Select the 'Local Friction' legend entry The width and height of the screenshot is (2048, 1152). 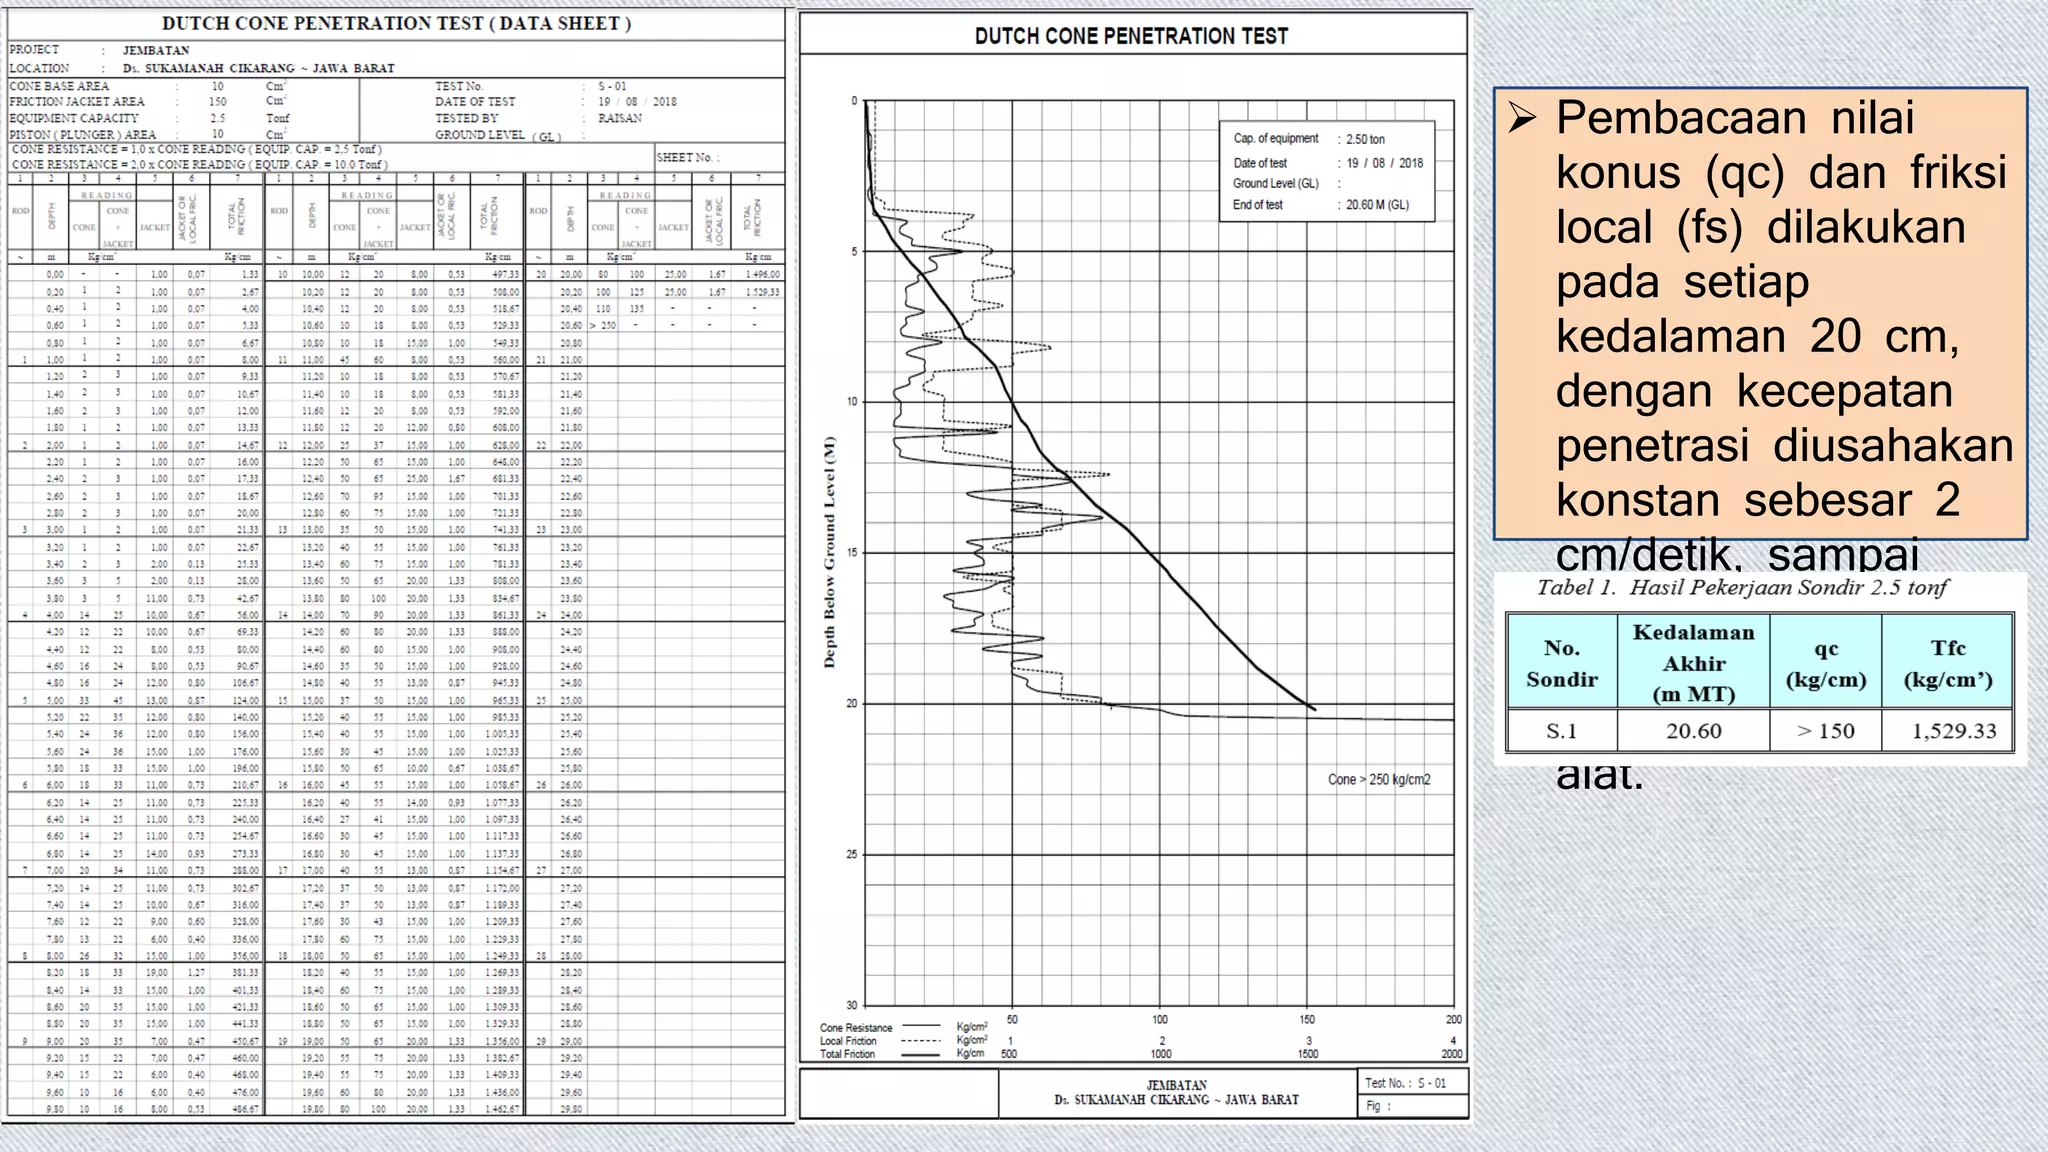tap(848, 1041)
